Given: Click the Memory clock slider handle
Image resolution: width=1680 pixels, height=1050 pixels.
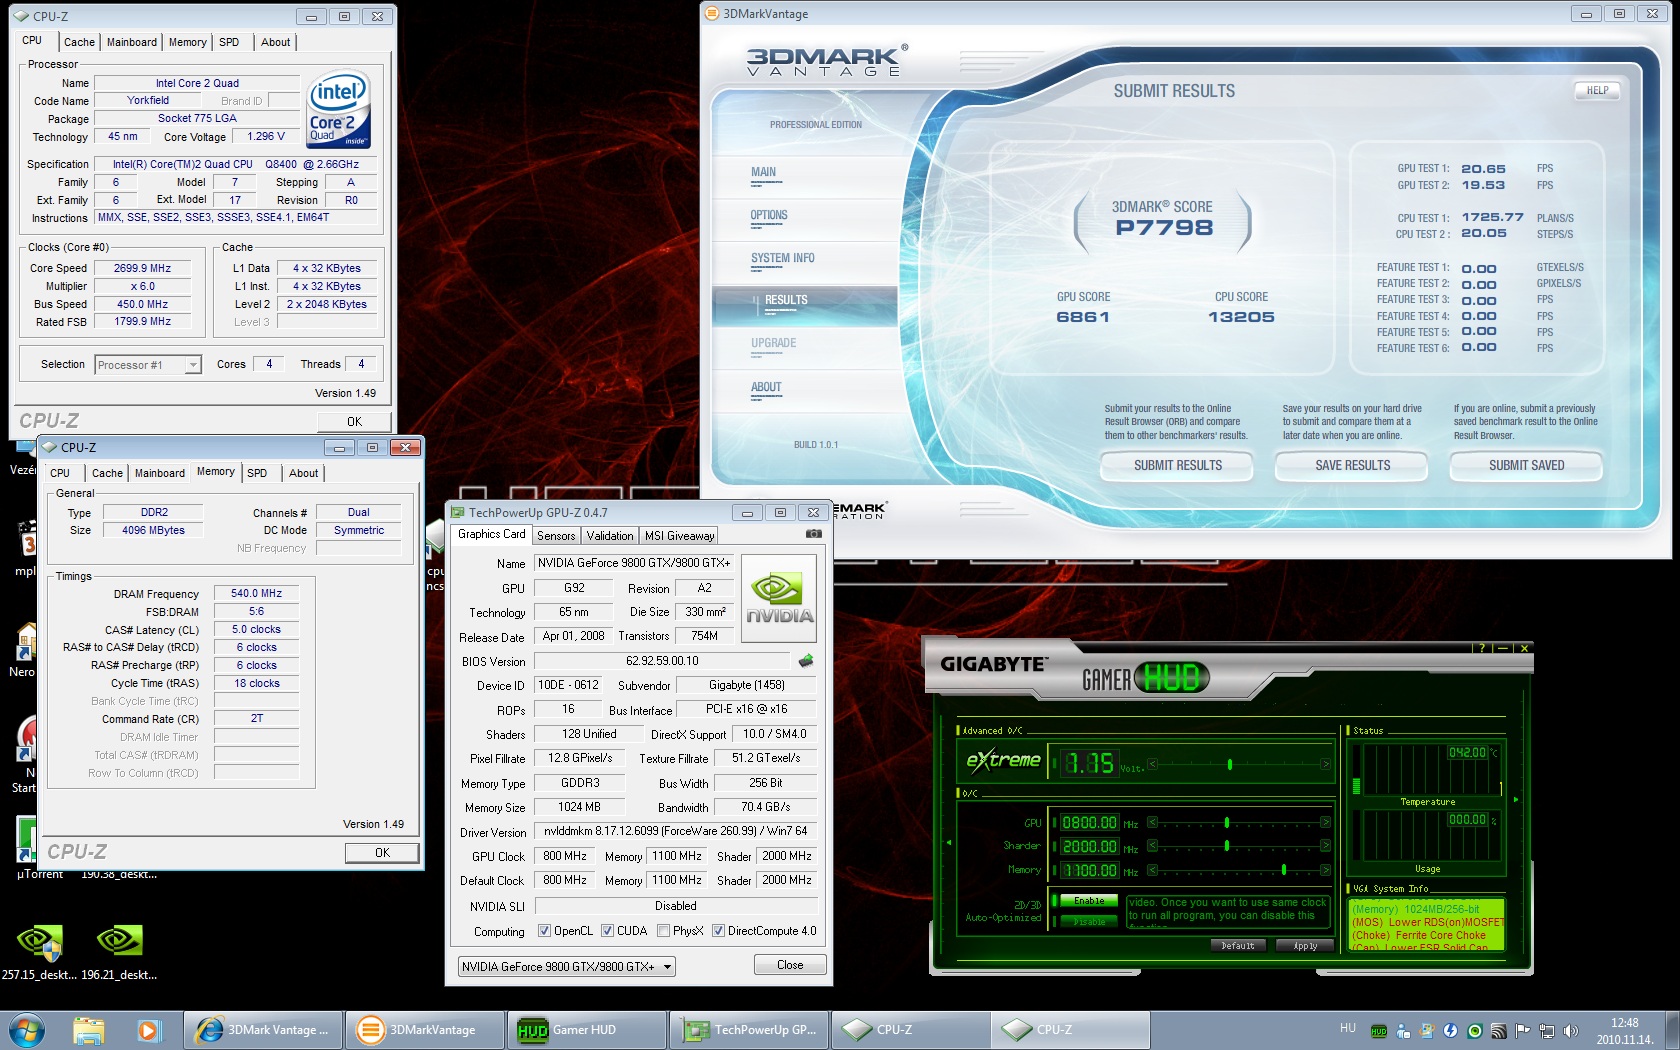Looking at the screenshot, I should coord(1284,870).
